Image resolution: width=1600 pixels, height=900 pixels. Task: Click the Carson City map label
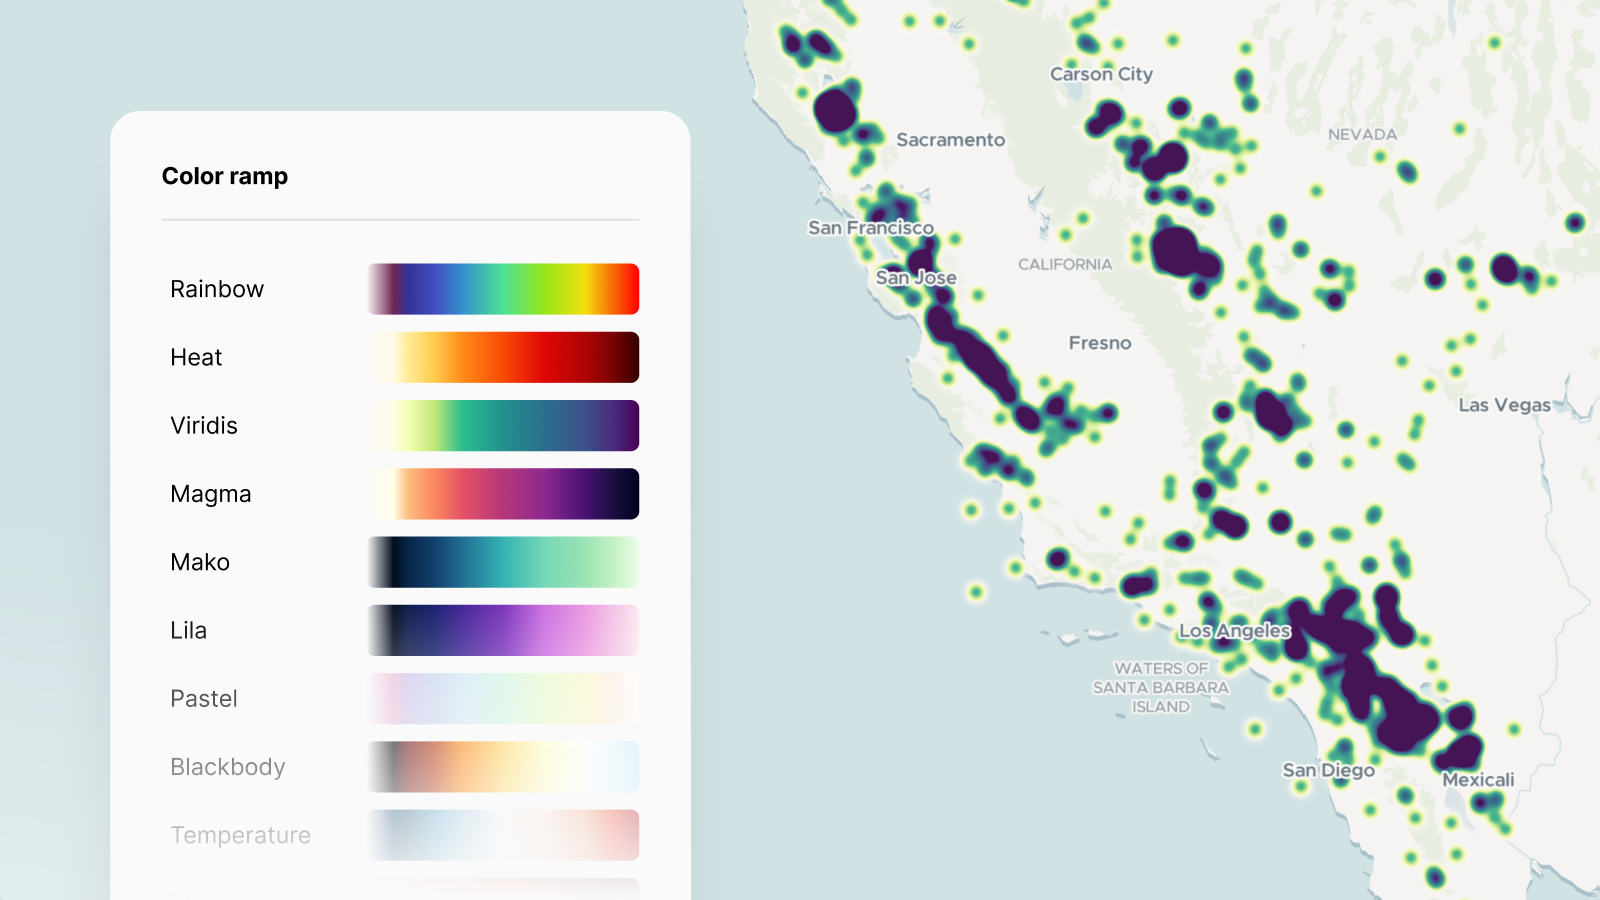[x=1101, y=74]
